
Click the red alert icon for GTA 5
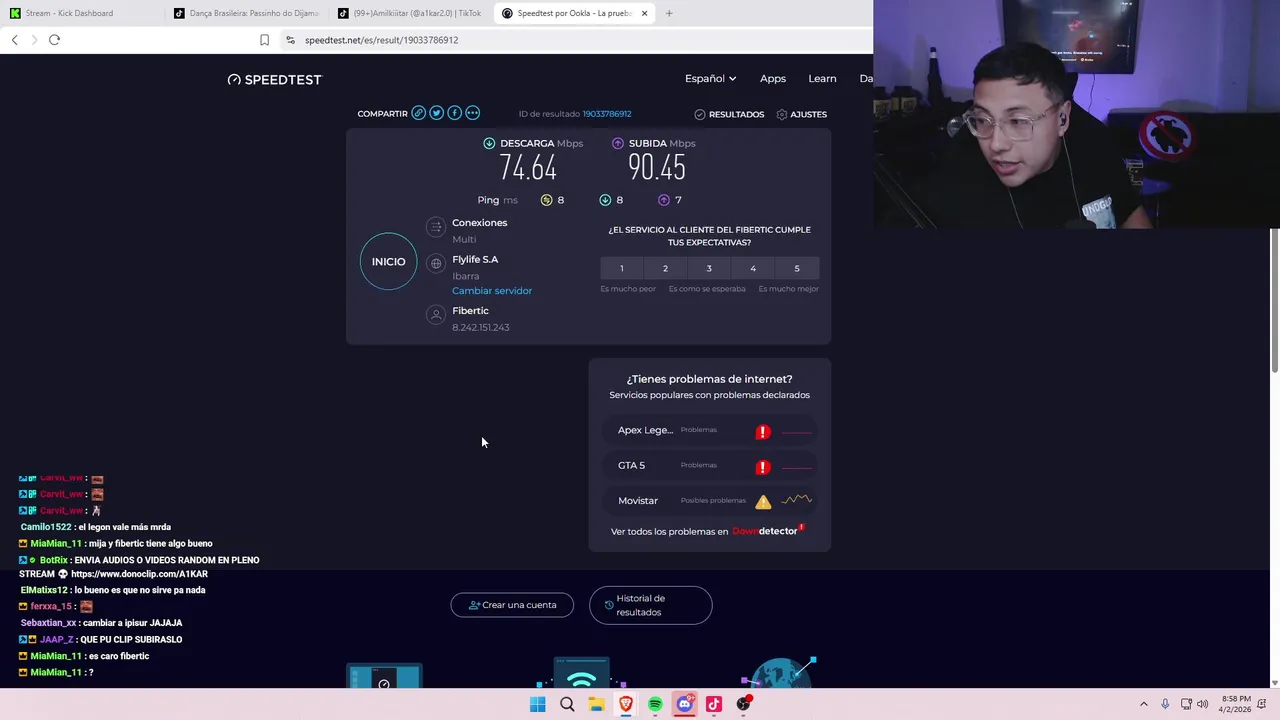point(763,467)
